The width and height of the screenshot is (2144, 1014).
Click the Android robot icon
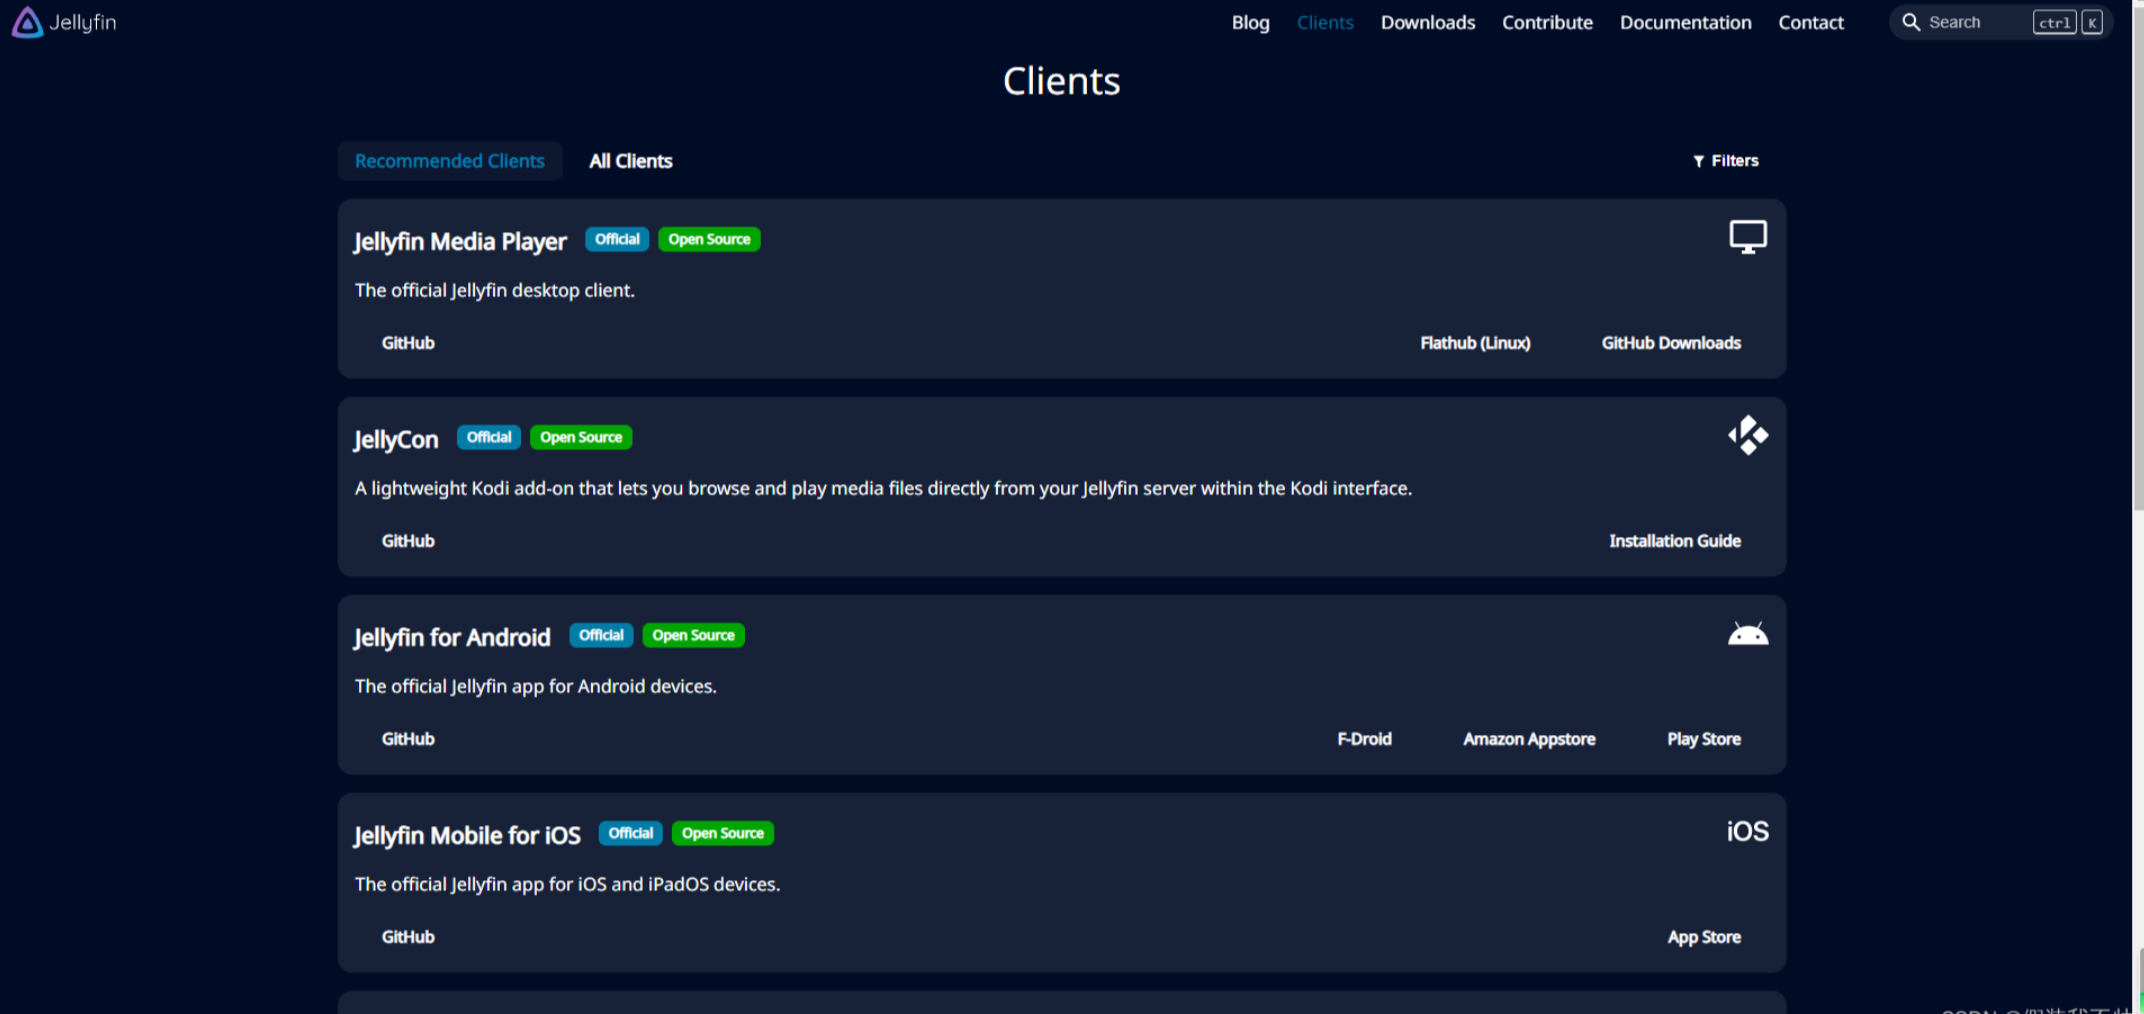point(1747,634)
